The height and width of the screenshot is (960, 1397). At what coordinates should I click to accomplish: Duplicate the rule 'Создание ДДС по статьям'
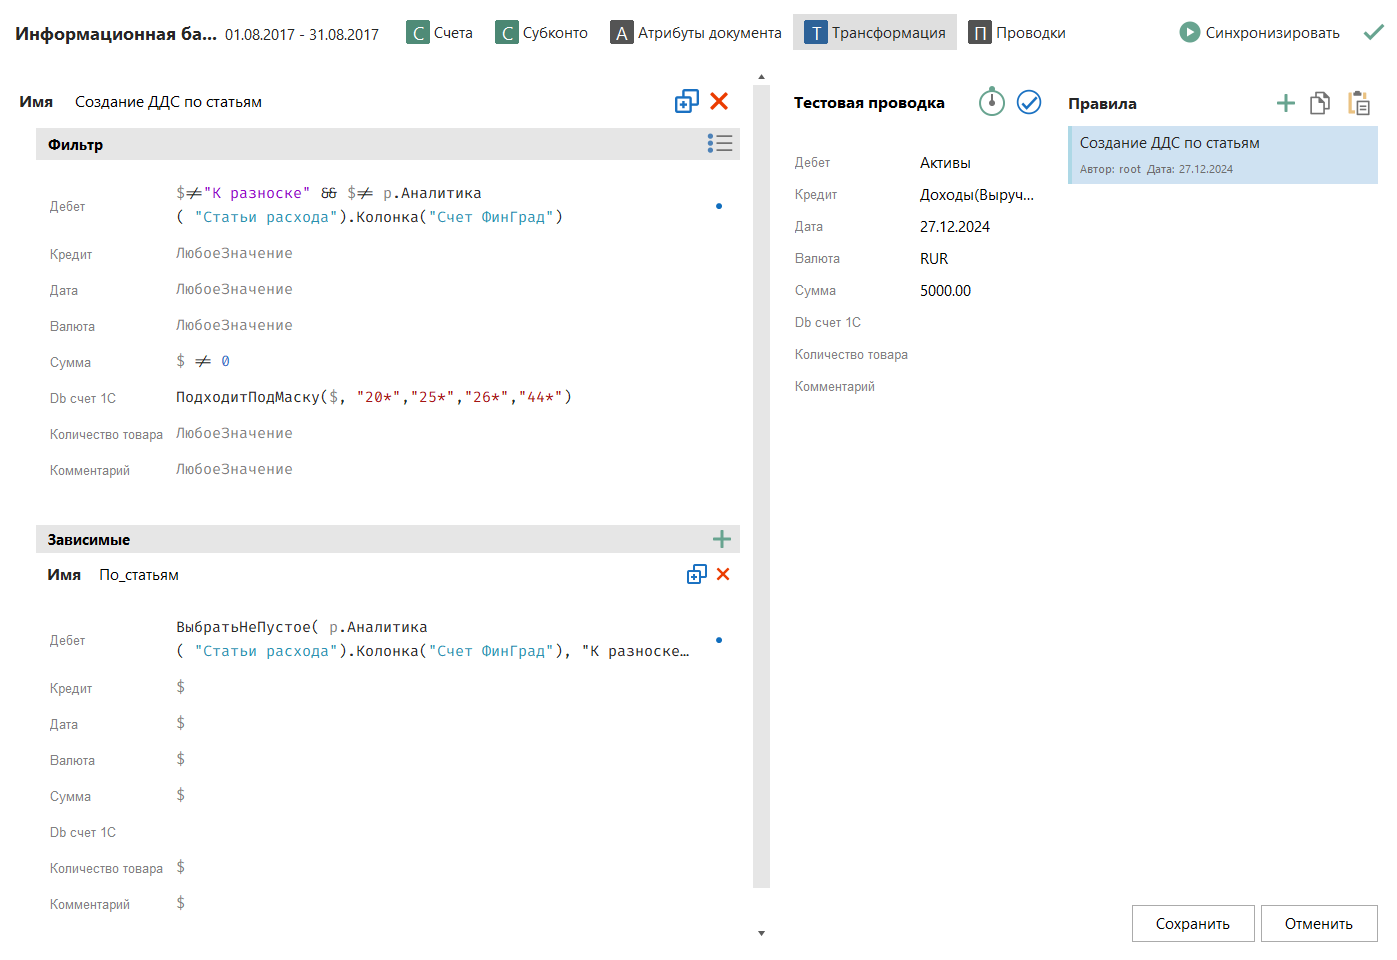pyautogui.click(x=686, y=101)
